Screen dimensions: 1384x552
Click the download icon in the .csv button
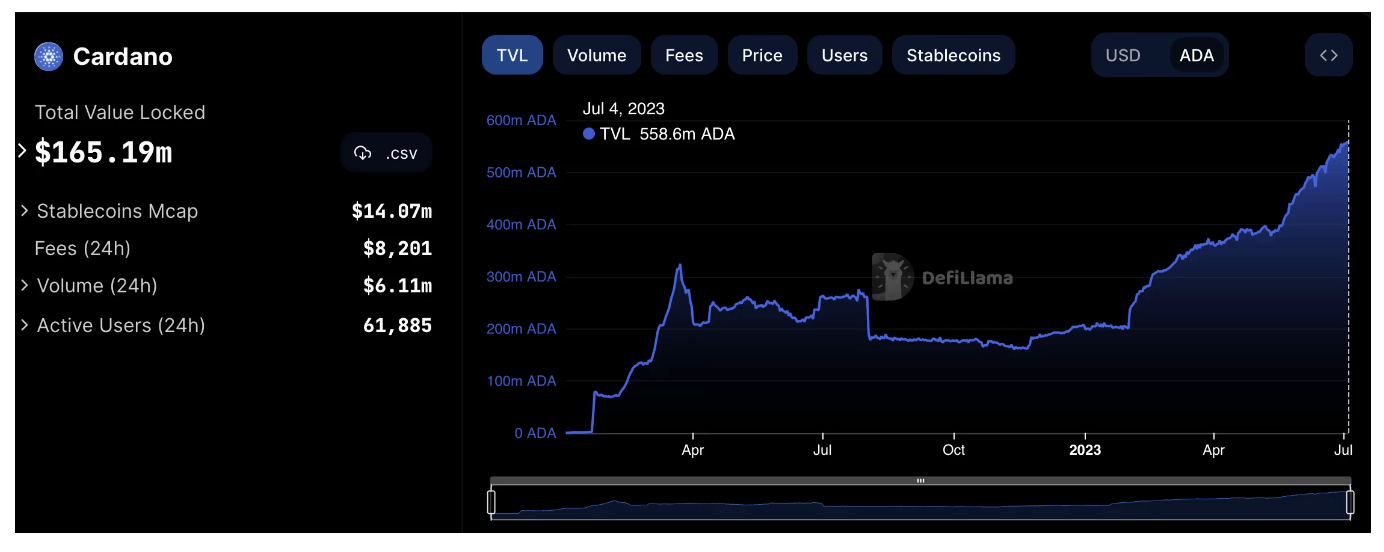click(363, 153)
